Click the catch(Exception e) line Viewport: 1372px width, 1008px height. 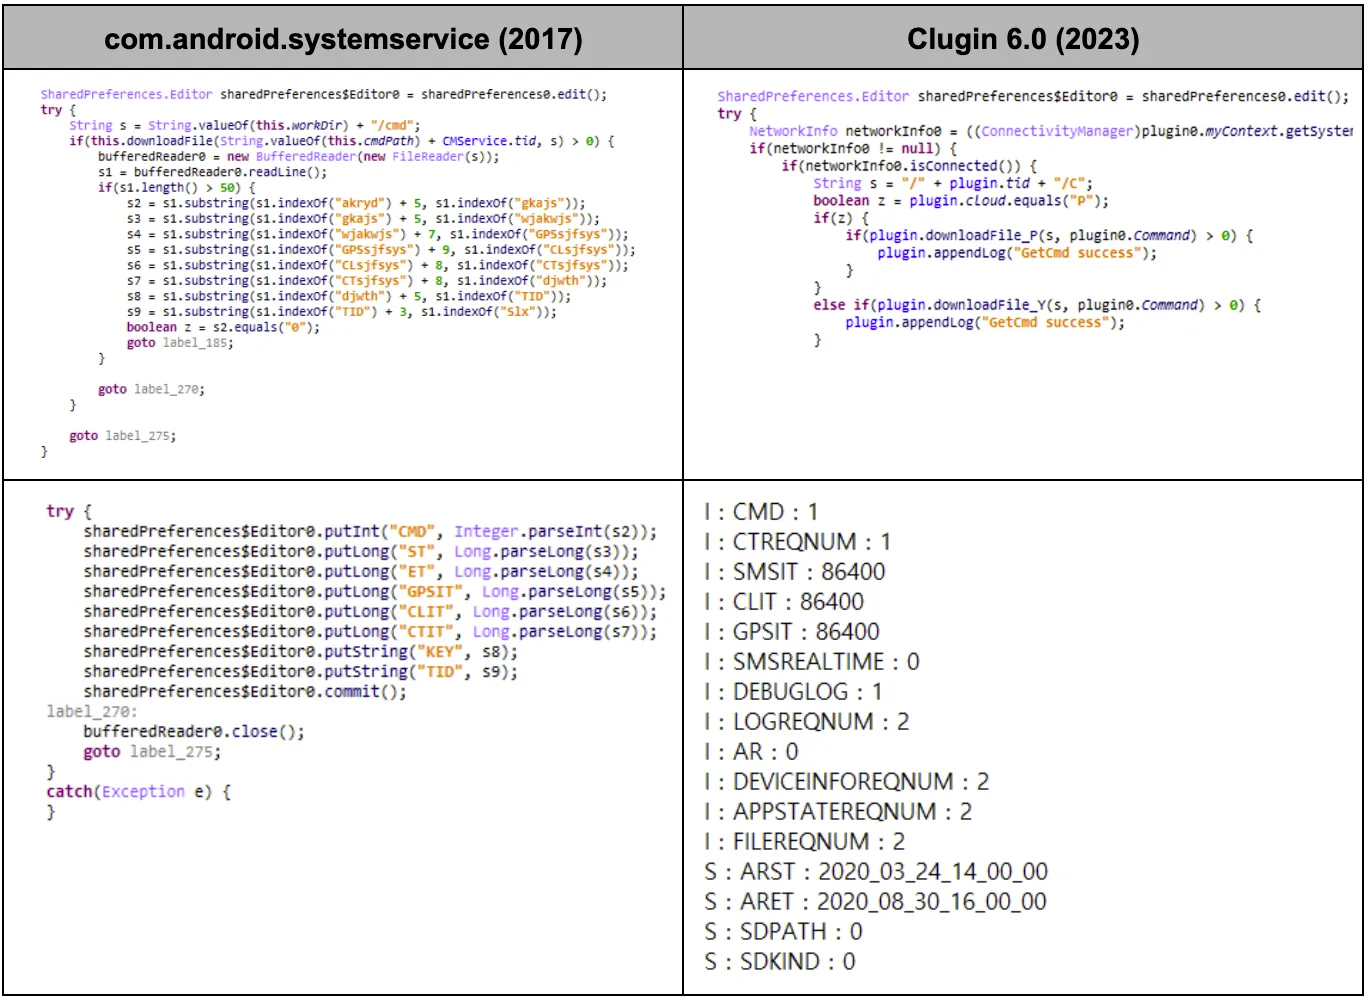(x=138, y=792)
